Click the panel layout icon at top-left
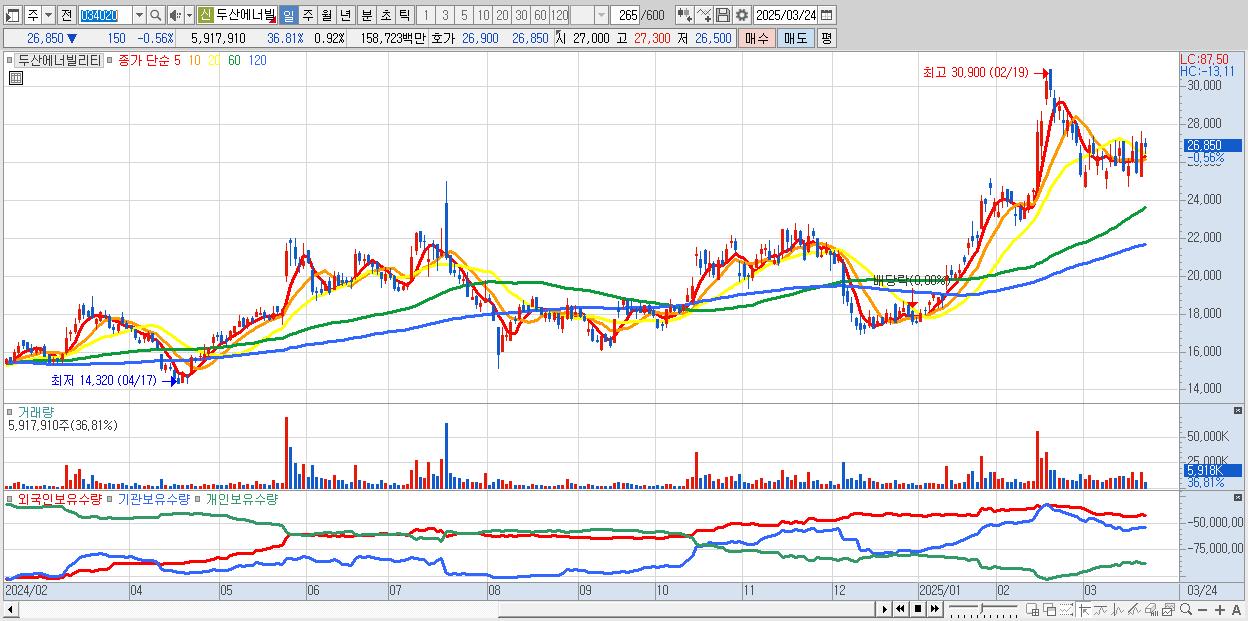Image resolution: width=1248 pixels, height=621 pixels. click(x=12, y=16)
